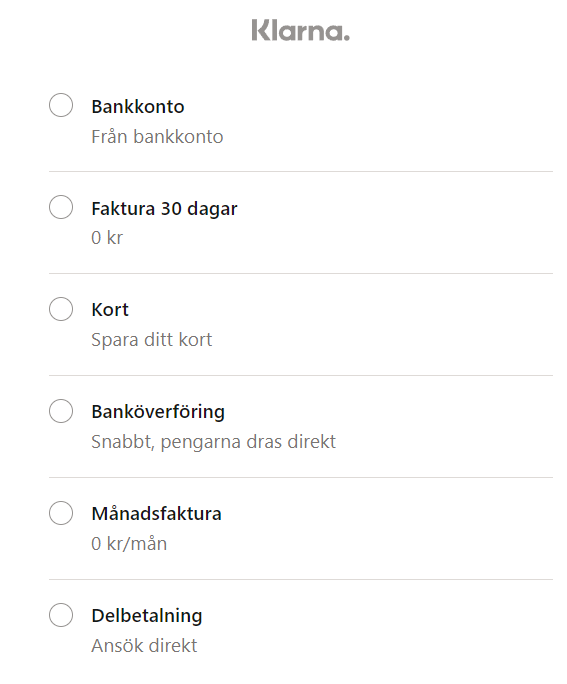Click the 'Spara ditt kort' description
The height and width of the screenshot is (684, 567).
(x=152, y=340)
